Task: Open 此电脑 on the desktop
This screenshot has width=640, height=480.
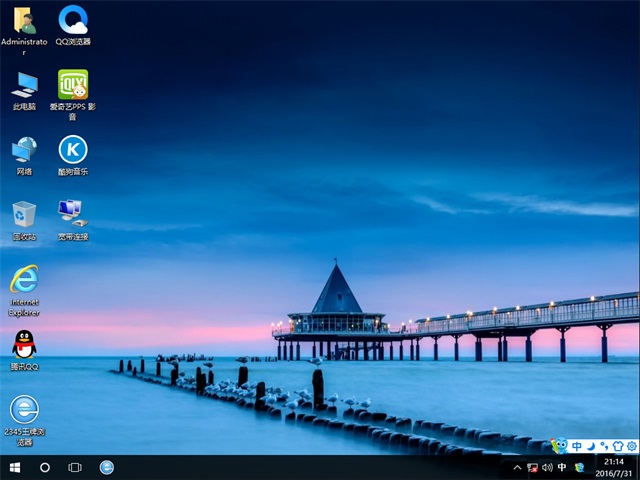Action: [x=24, y=85]
